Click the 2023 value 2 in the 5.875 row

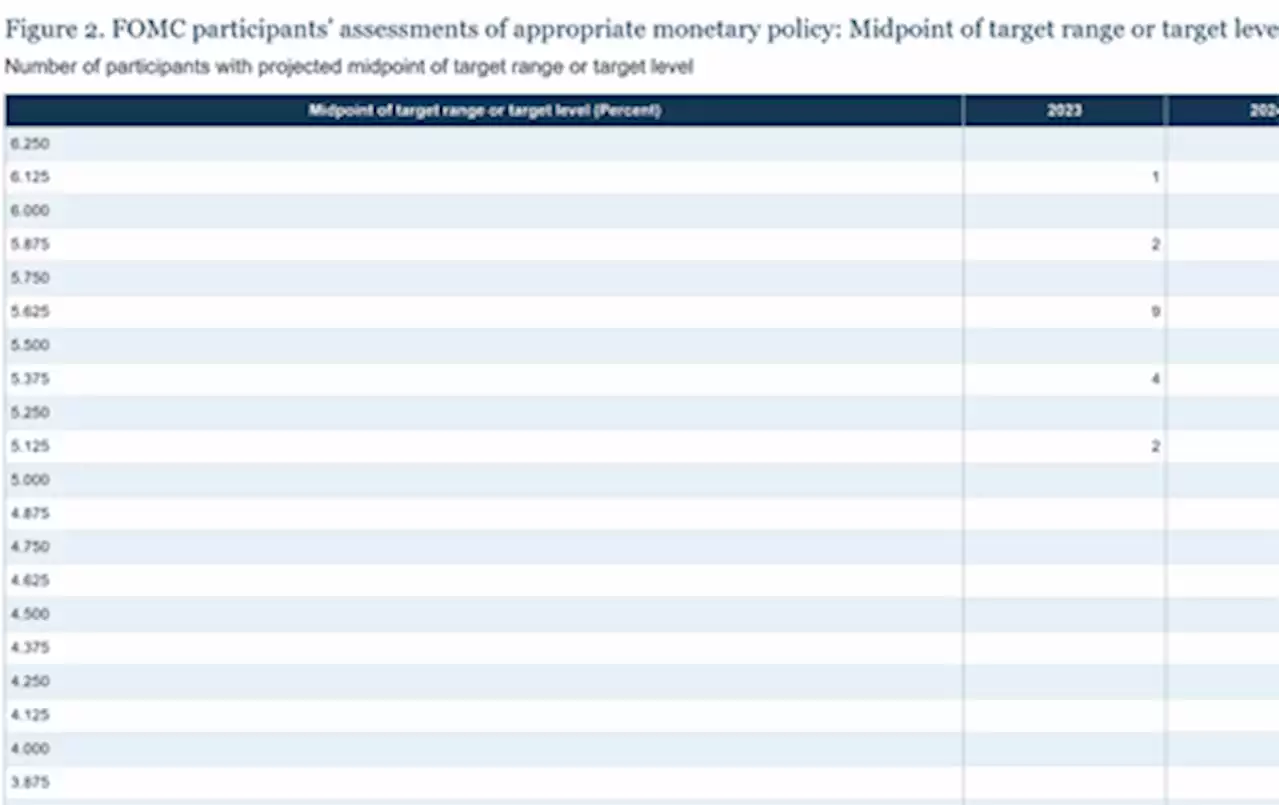click(x=1155, y=244)
